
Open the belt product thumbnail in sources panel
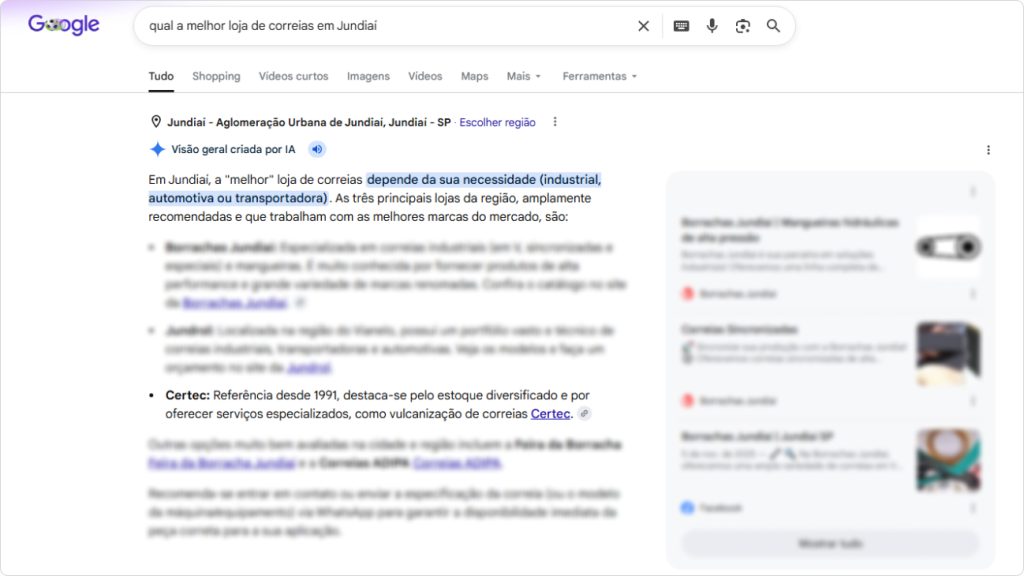[948, 247]
